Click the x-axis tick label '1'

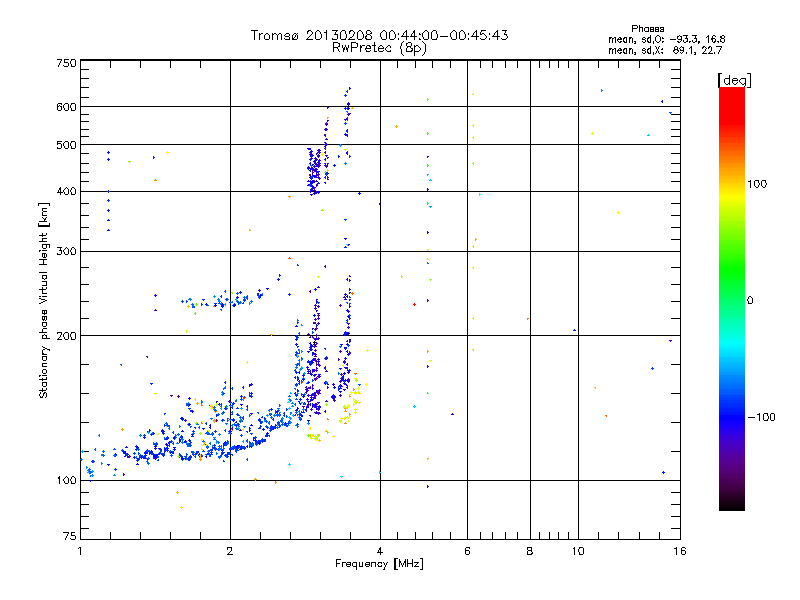[x=80, y=551]
